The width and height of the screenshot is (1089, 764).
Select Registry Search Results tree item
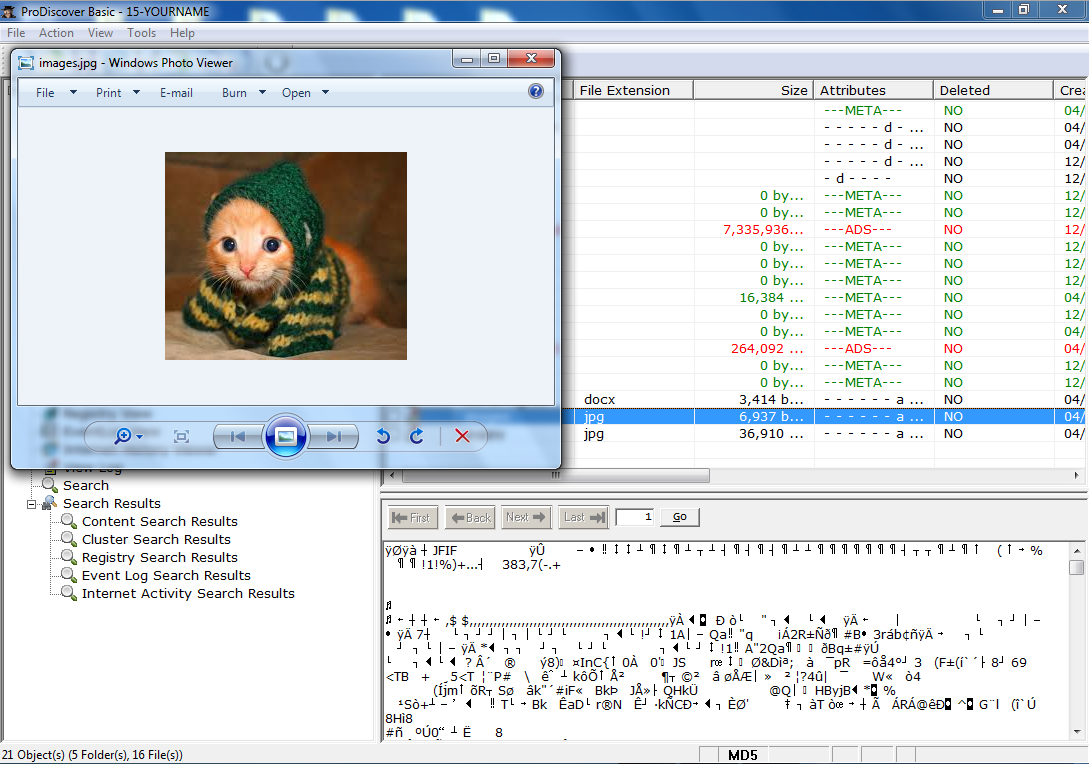point(160,557)
